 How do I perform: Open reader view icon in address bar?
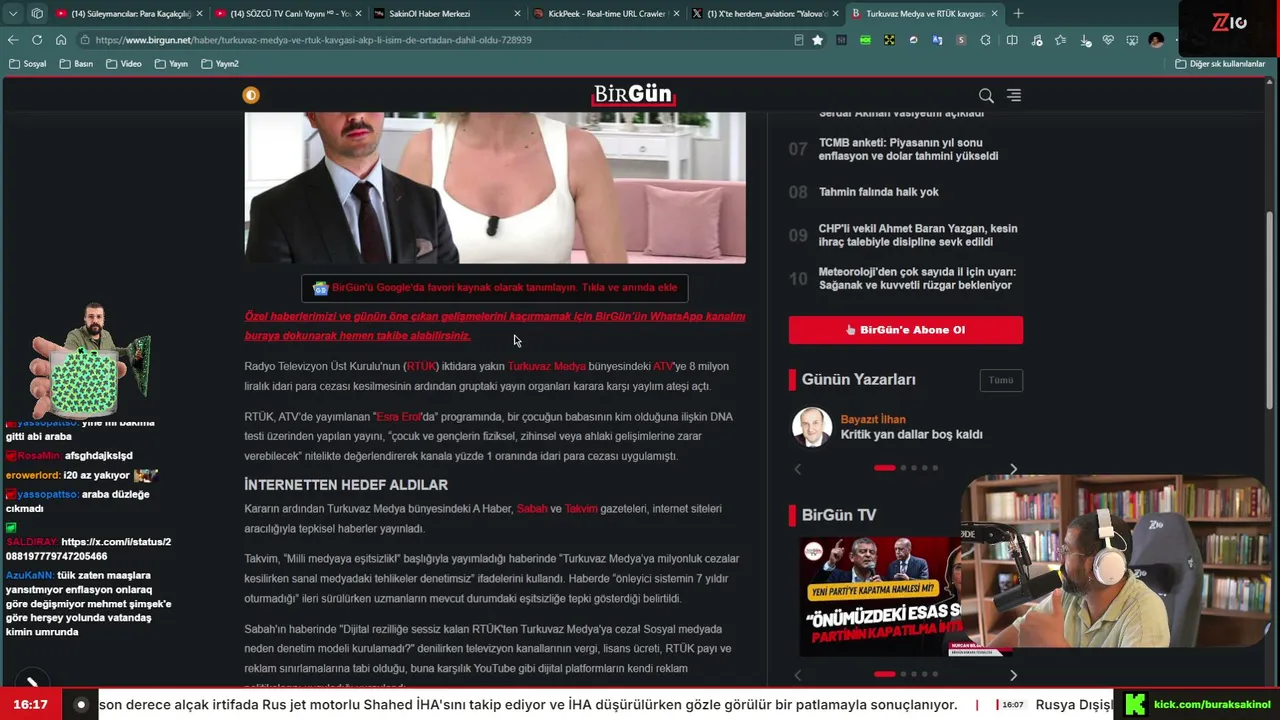(798, 40)
